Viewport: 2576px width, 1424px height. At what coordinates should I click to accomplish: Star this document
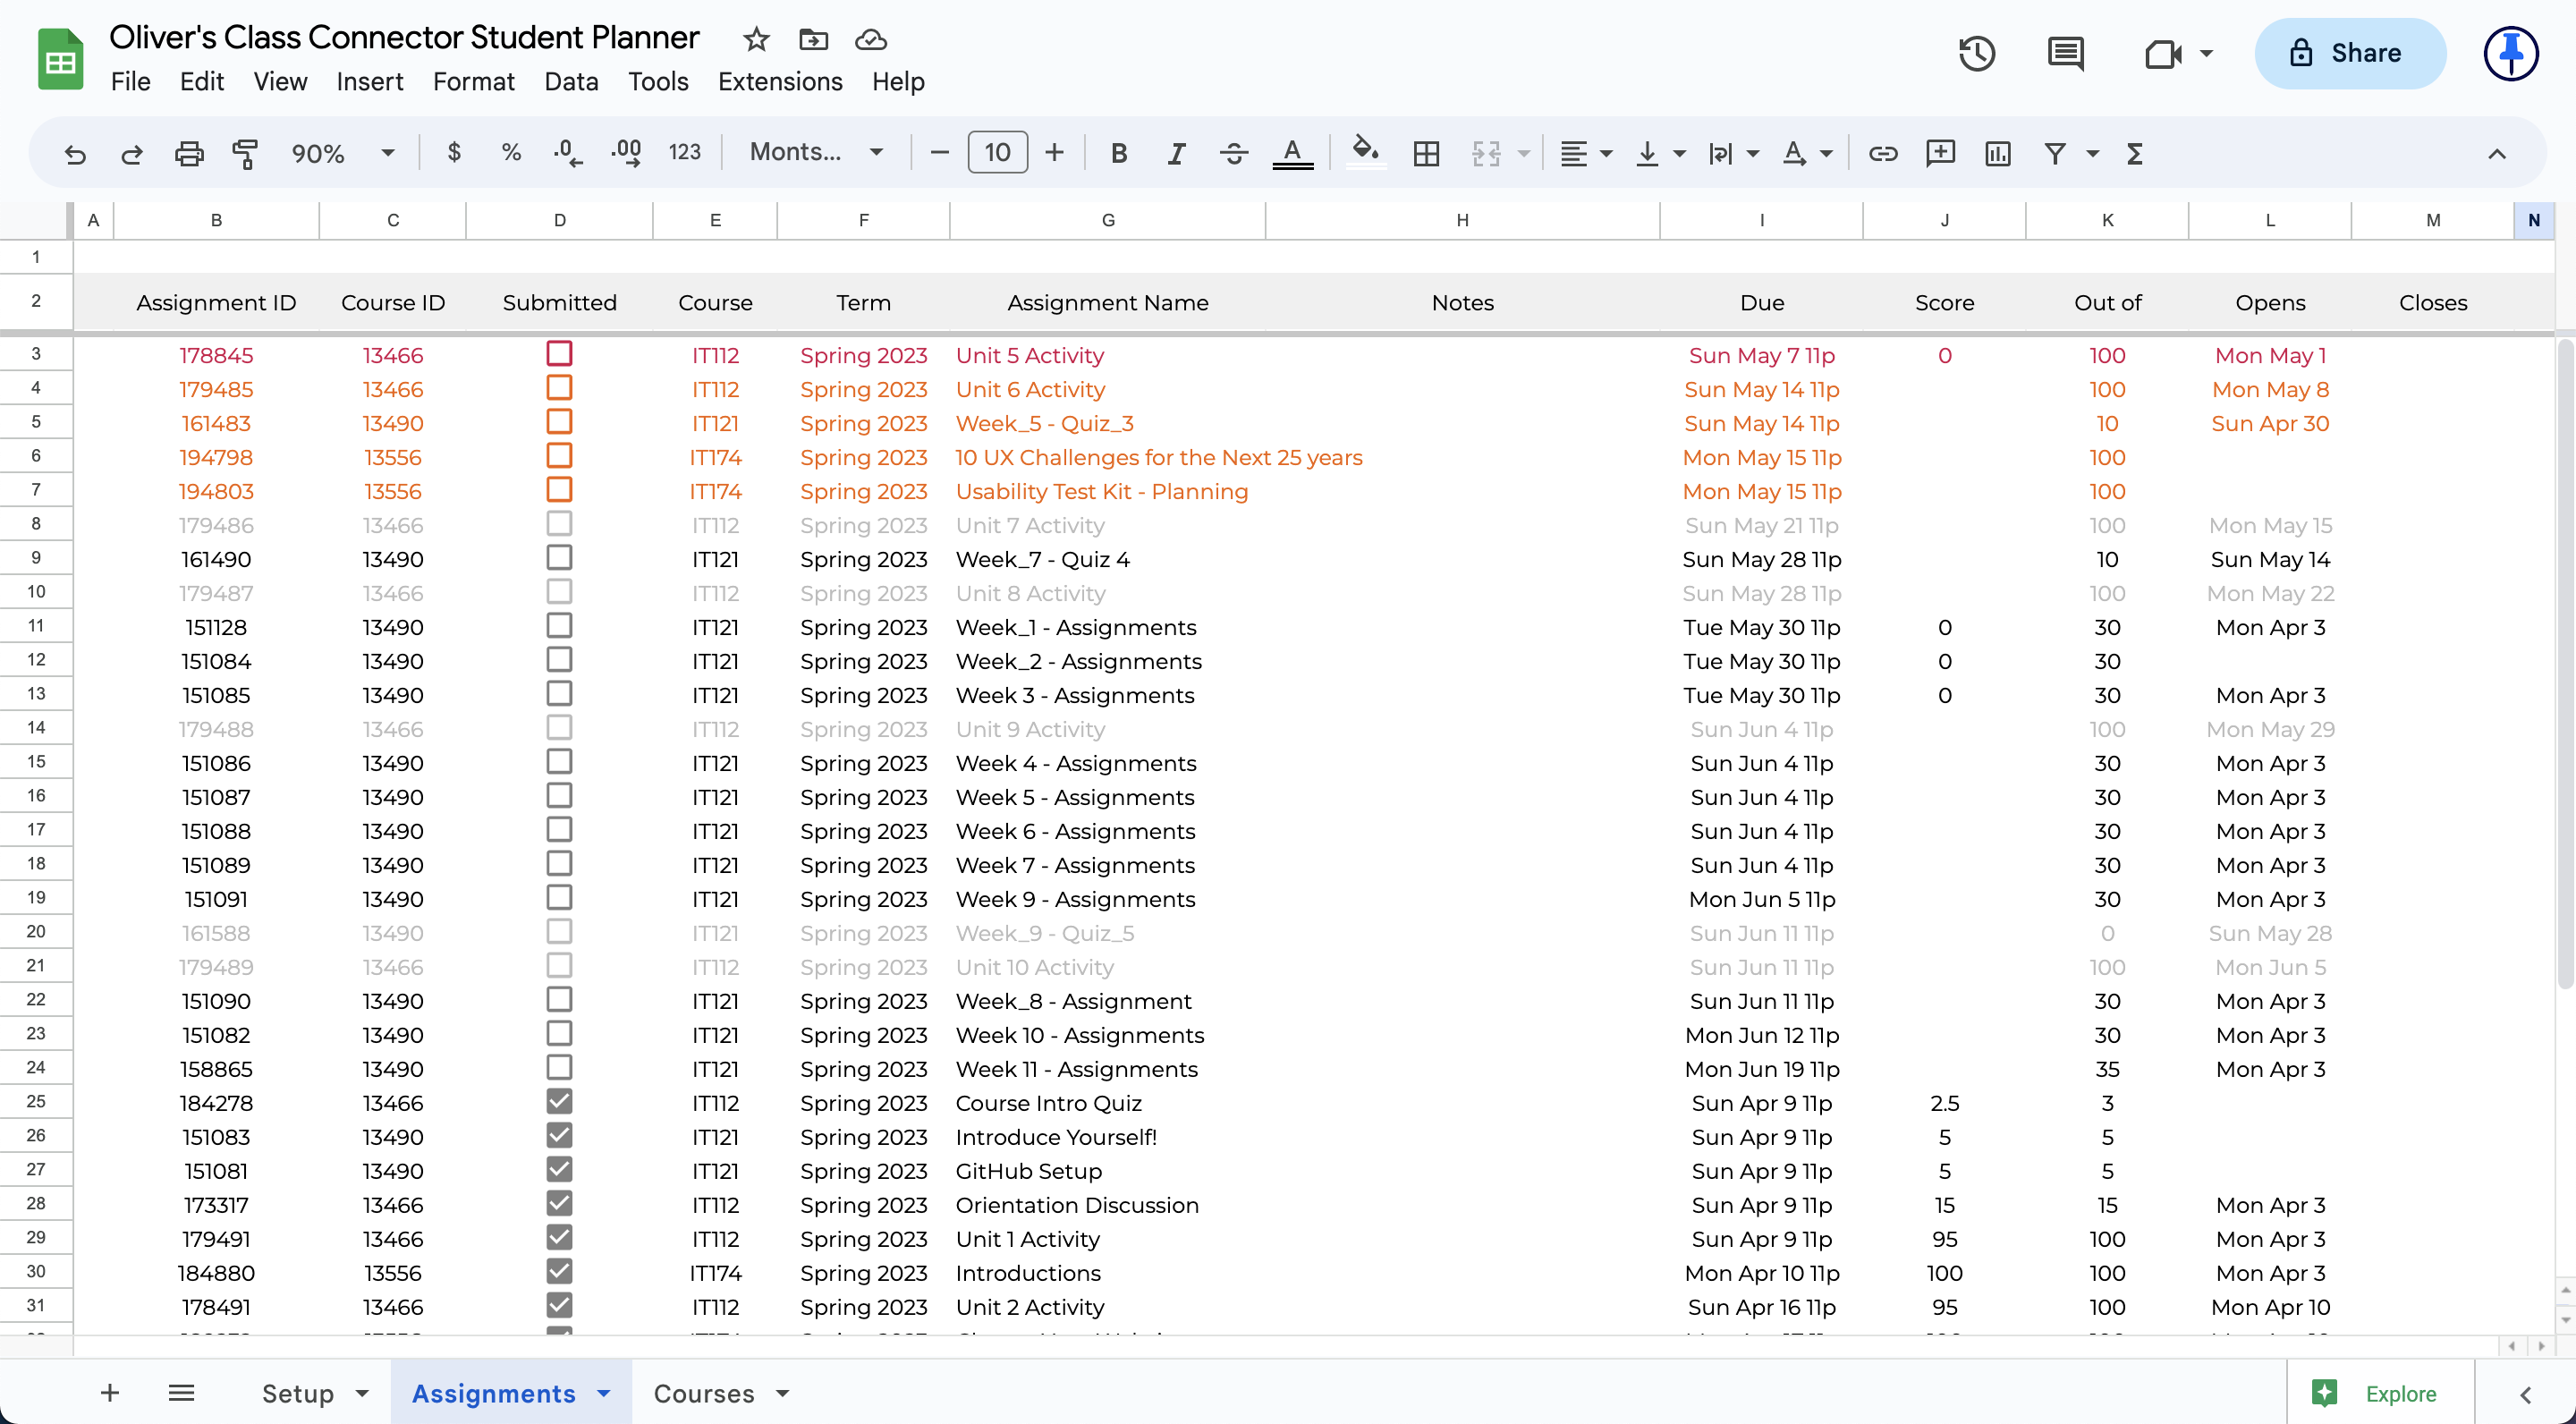pyautogui.click(x=756, y=39)
